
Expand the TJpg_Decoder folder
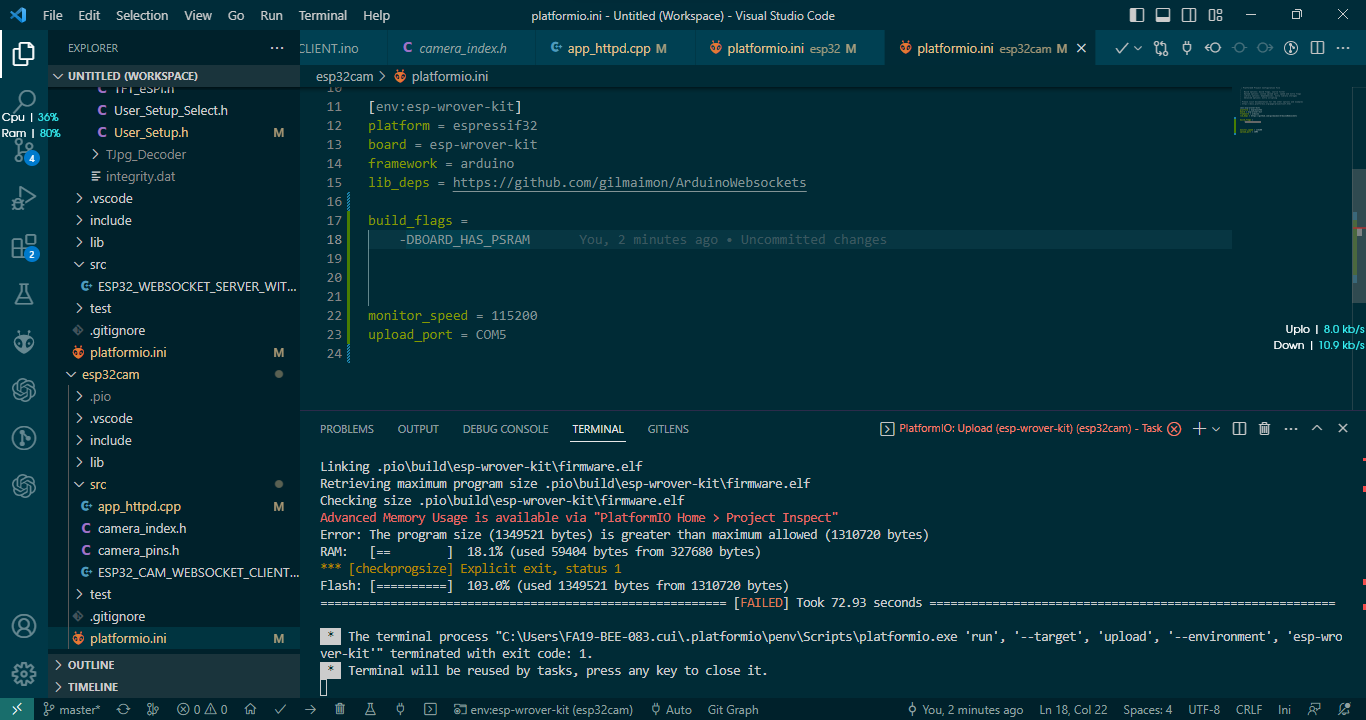174,154
